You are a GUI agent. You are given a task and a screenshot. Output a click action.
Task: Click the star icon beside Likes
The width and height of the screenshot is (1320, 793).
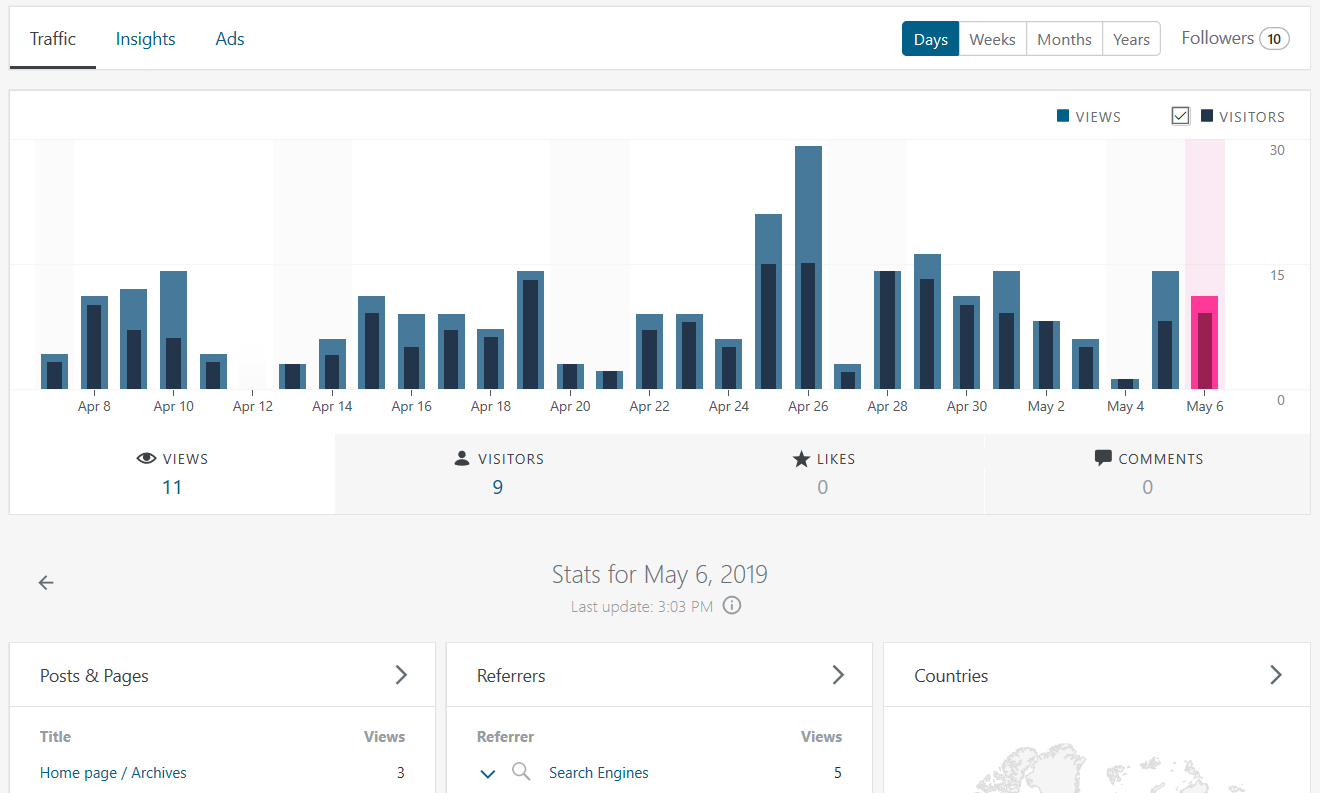pos(801,459)
